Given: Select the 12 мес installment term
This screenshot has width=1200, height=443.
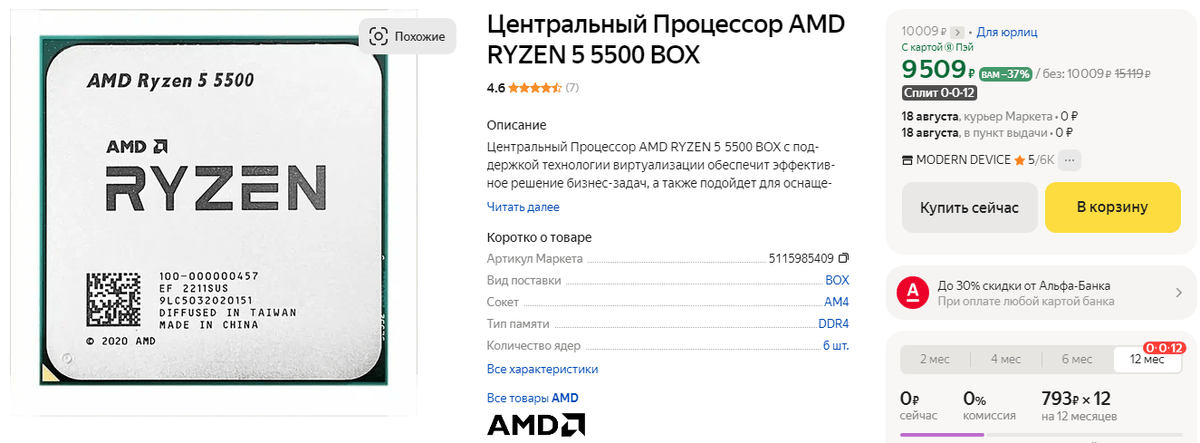Looking at the screenshot, I should (1147, 359).
